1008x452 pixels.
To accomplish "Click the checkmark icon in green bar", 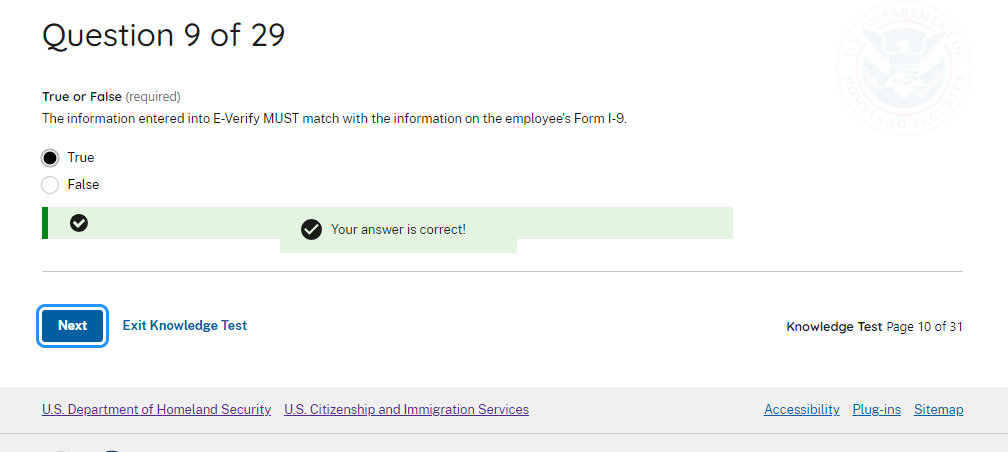I will pos(79,223).
